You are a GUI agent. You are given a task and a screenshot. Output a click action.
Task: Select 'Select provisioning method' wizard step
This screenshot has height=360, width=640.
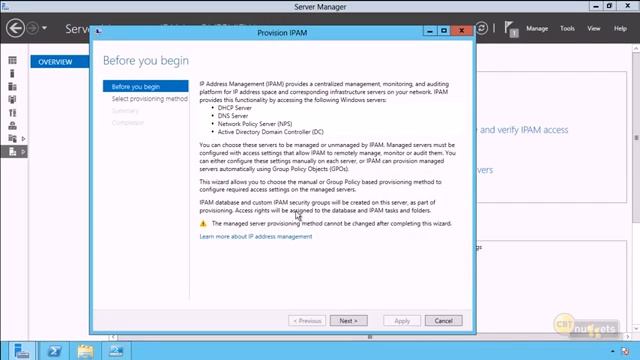tap(150, 99)
